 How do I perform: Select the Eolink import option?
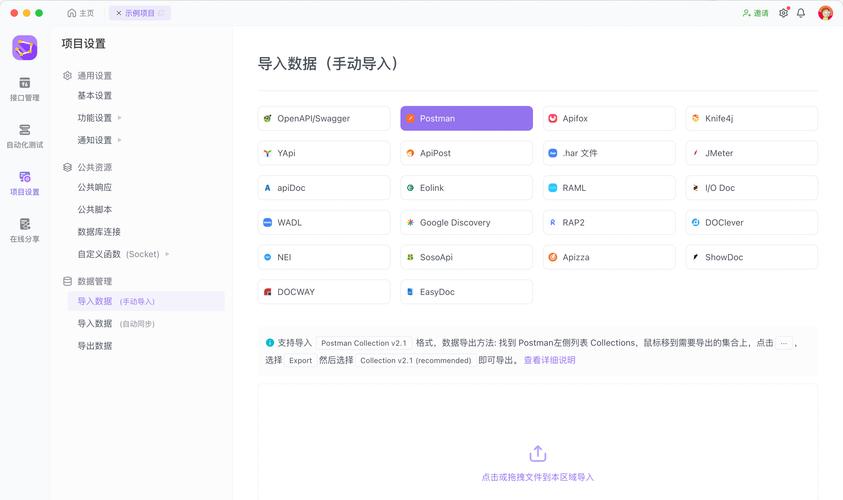tap(467, 188)
